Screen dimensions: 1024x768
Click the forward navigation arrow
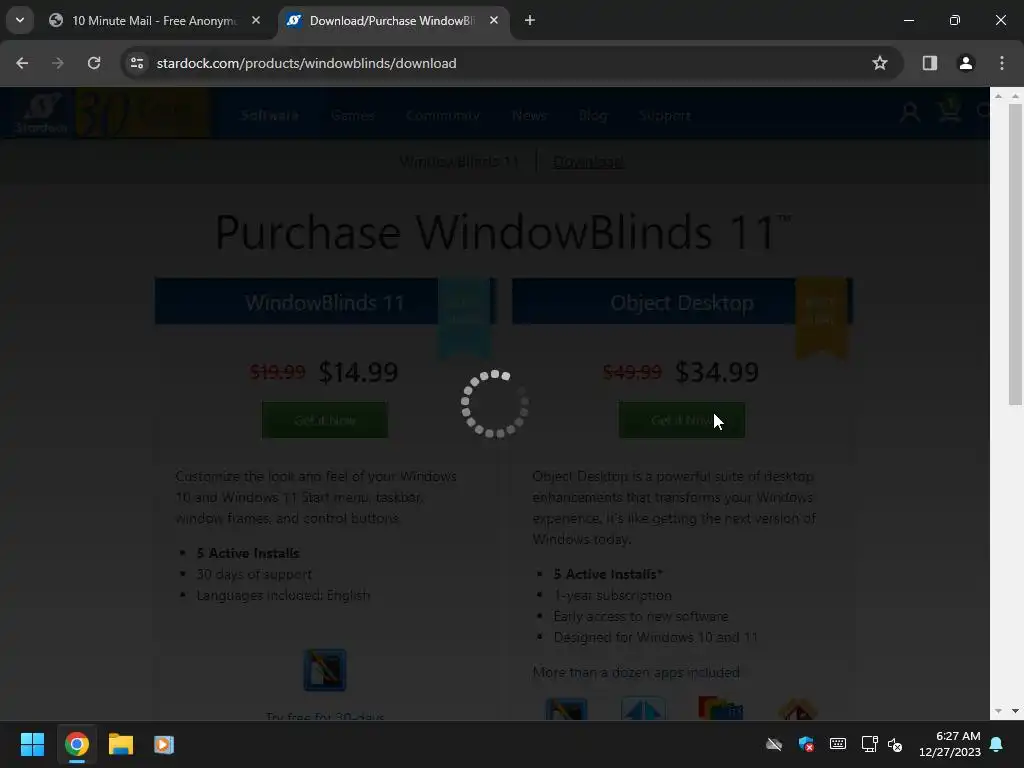58,63
